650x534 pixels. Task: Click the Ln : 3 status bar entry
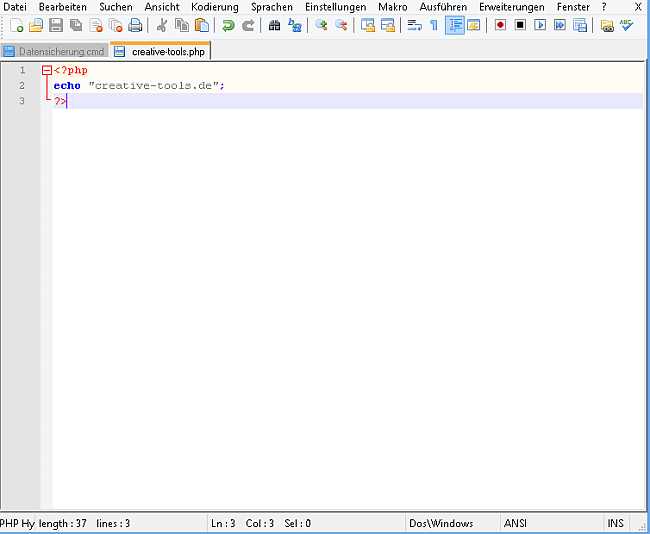[x=223, y=523]
